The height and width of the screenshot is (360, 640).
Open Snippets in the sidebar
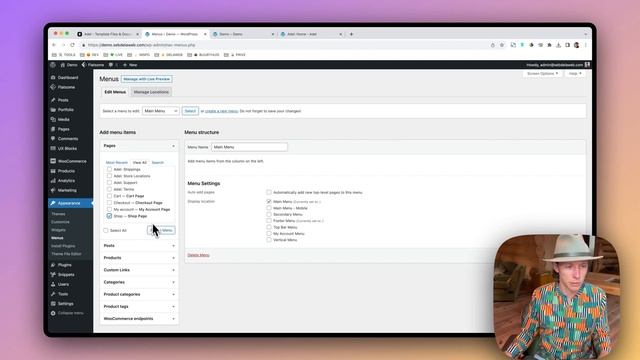pyautogui.click(x=66, y=275)
